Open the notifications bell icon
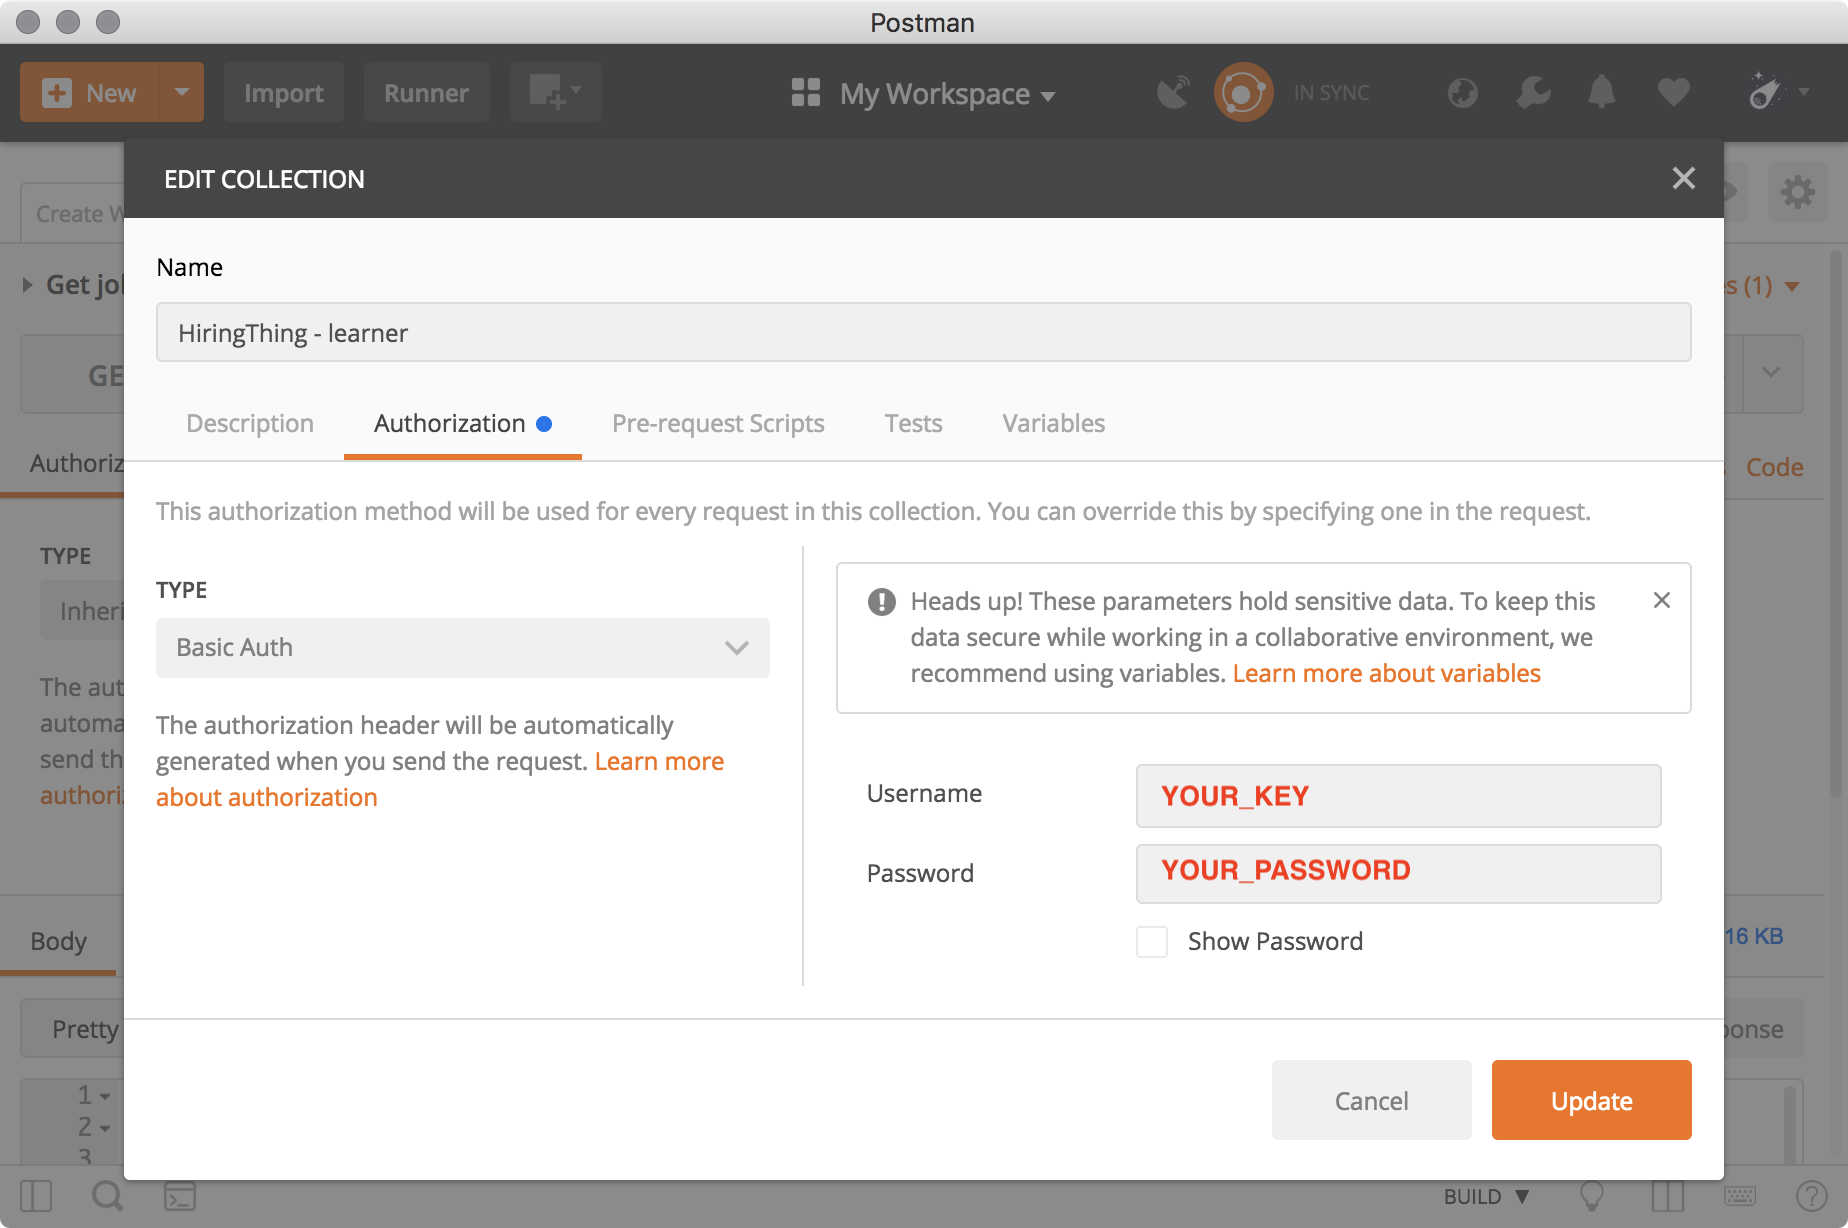 (1602, 93)
